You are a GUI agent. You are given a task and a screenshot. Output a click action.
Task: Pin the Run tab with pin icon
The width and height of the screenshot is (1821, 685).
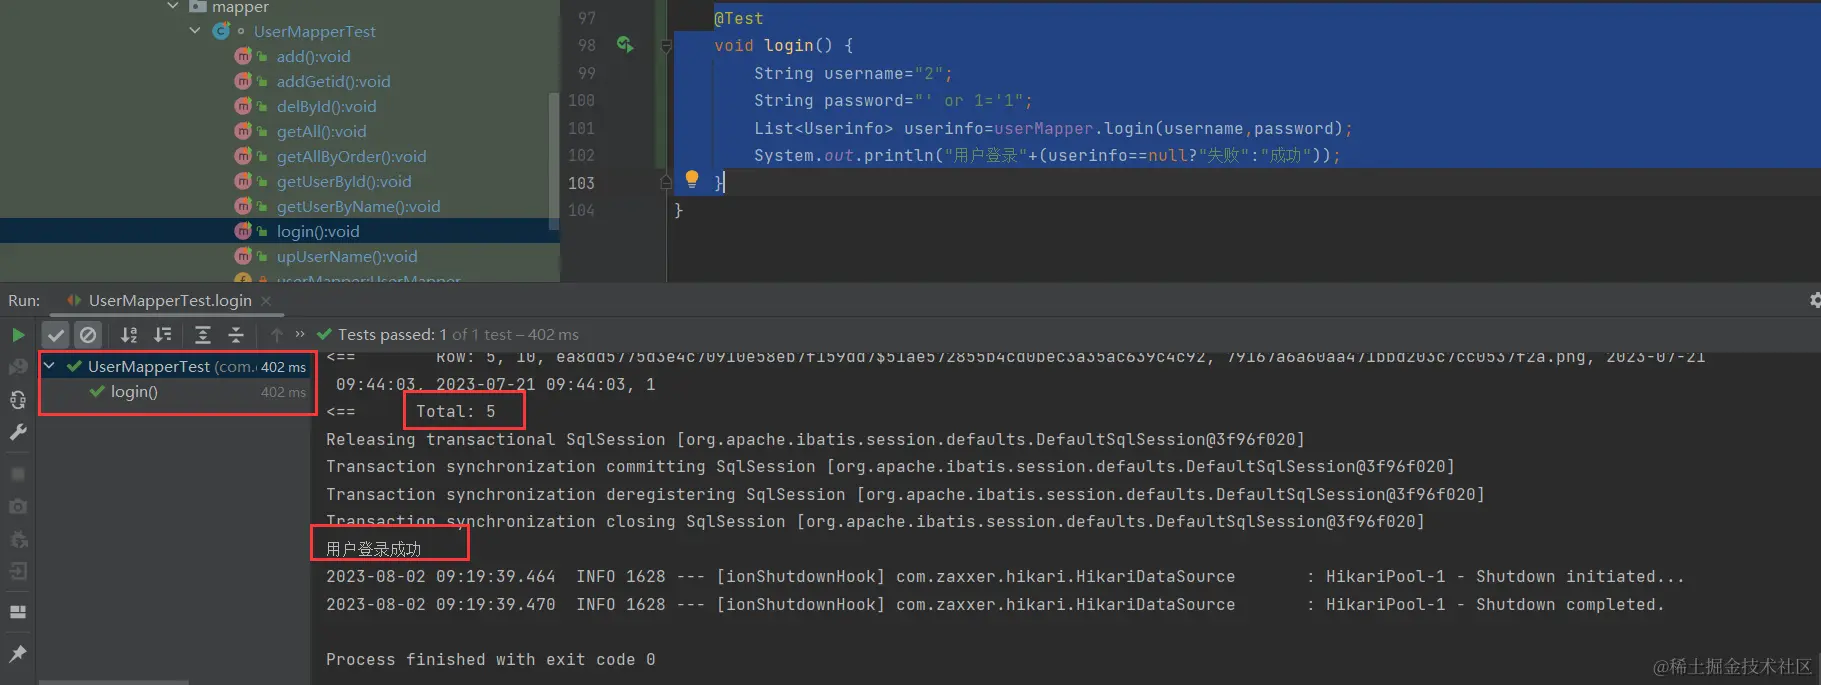(18, 653)
